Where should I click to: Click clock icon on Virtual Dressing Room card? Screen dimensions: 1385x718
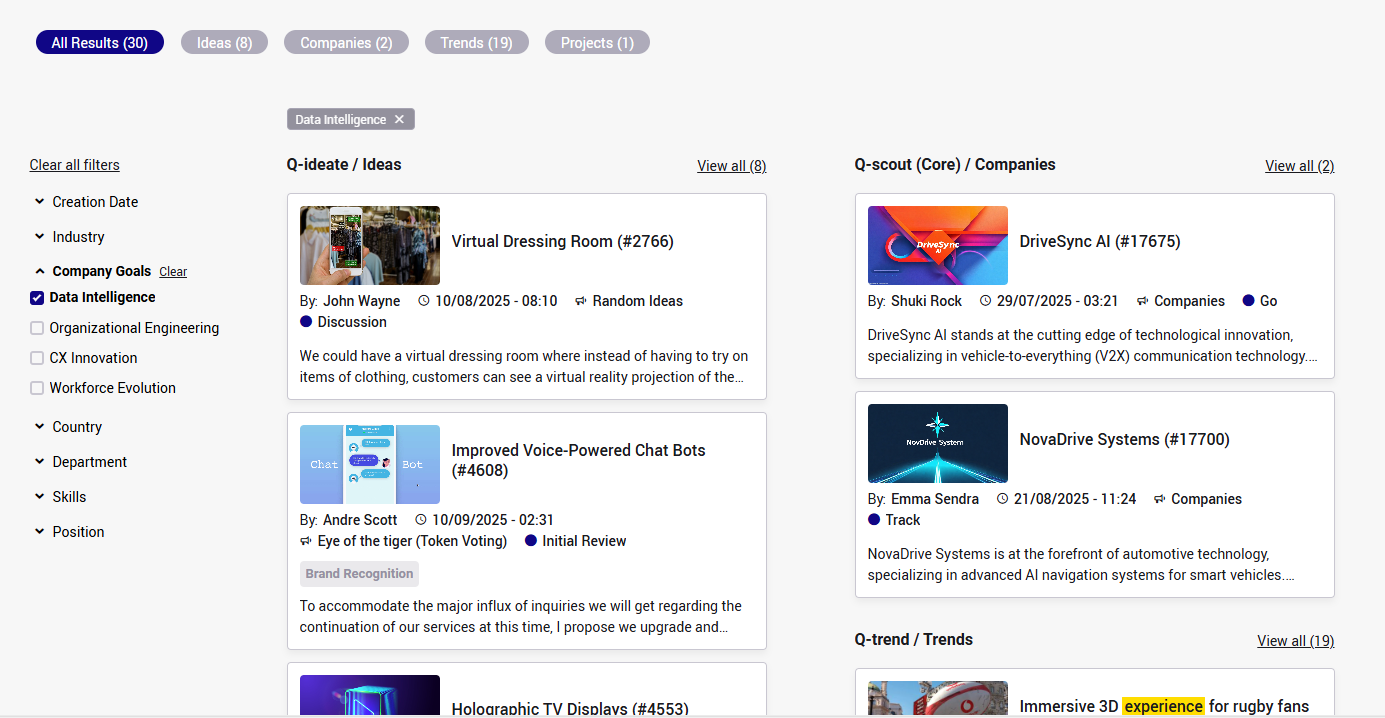pos(423,301)
